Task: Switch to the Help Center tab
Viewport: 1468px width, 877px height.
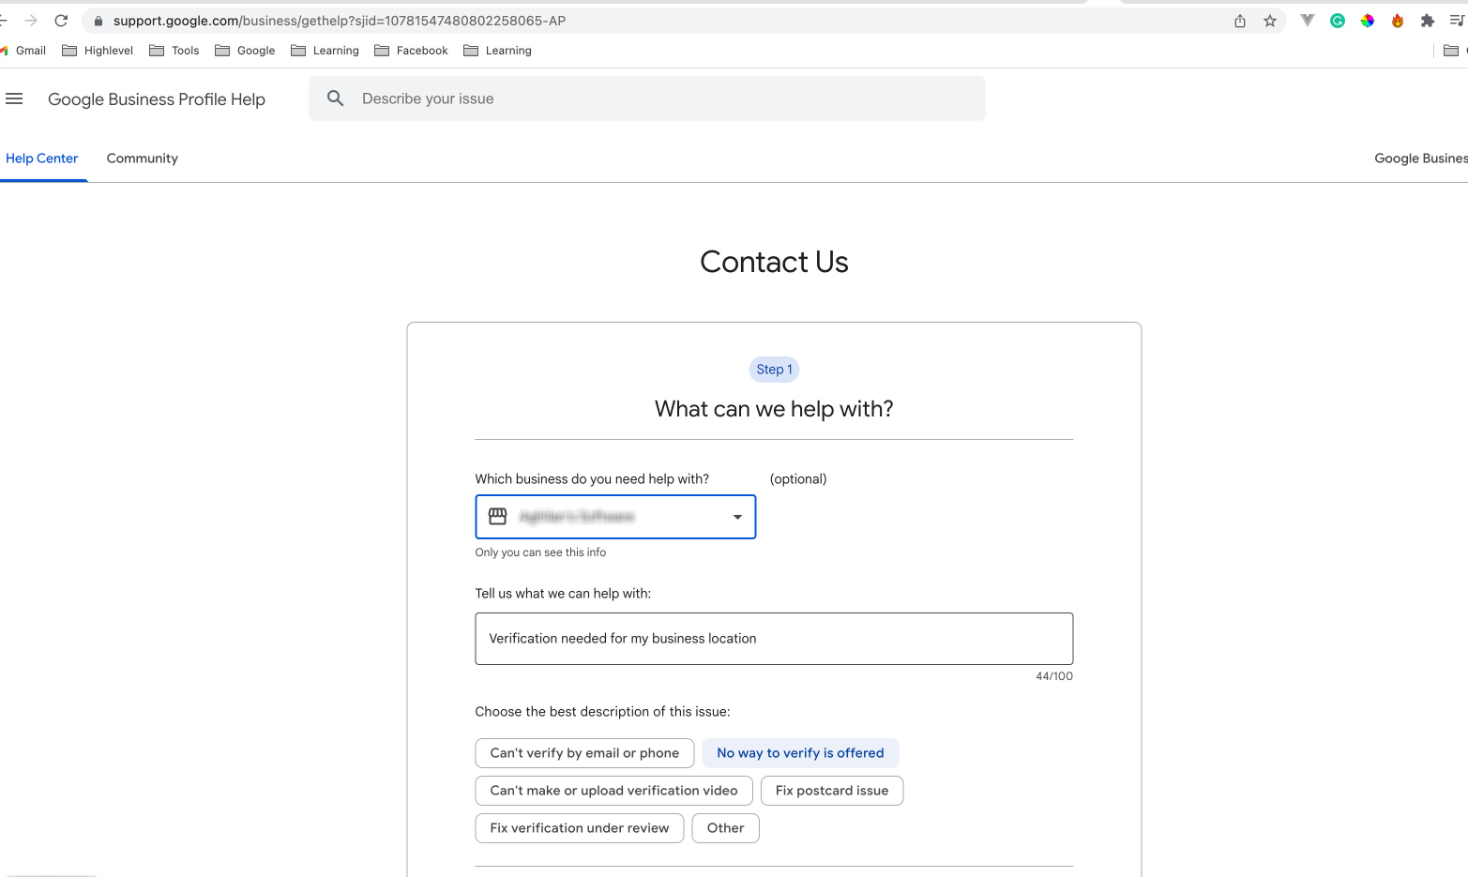Action: point(42,158)
